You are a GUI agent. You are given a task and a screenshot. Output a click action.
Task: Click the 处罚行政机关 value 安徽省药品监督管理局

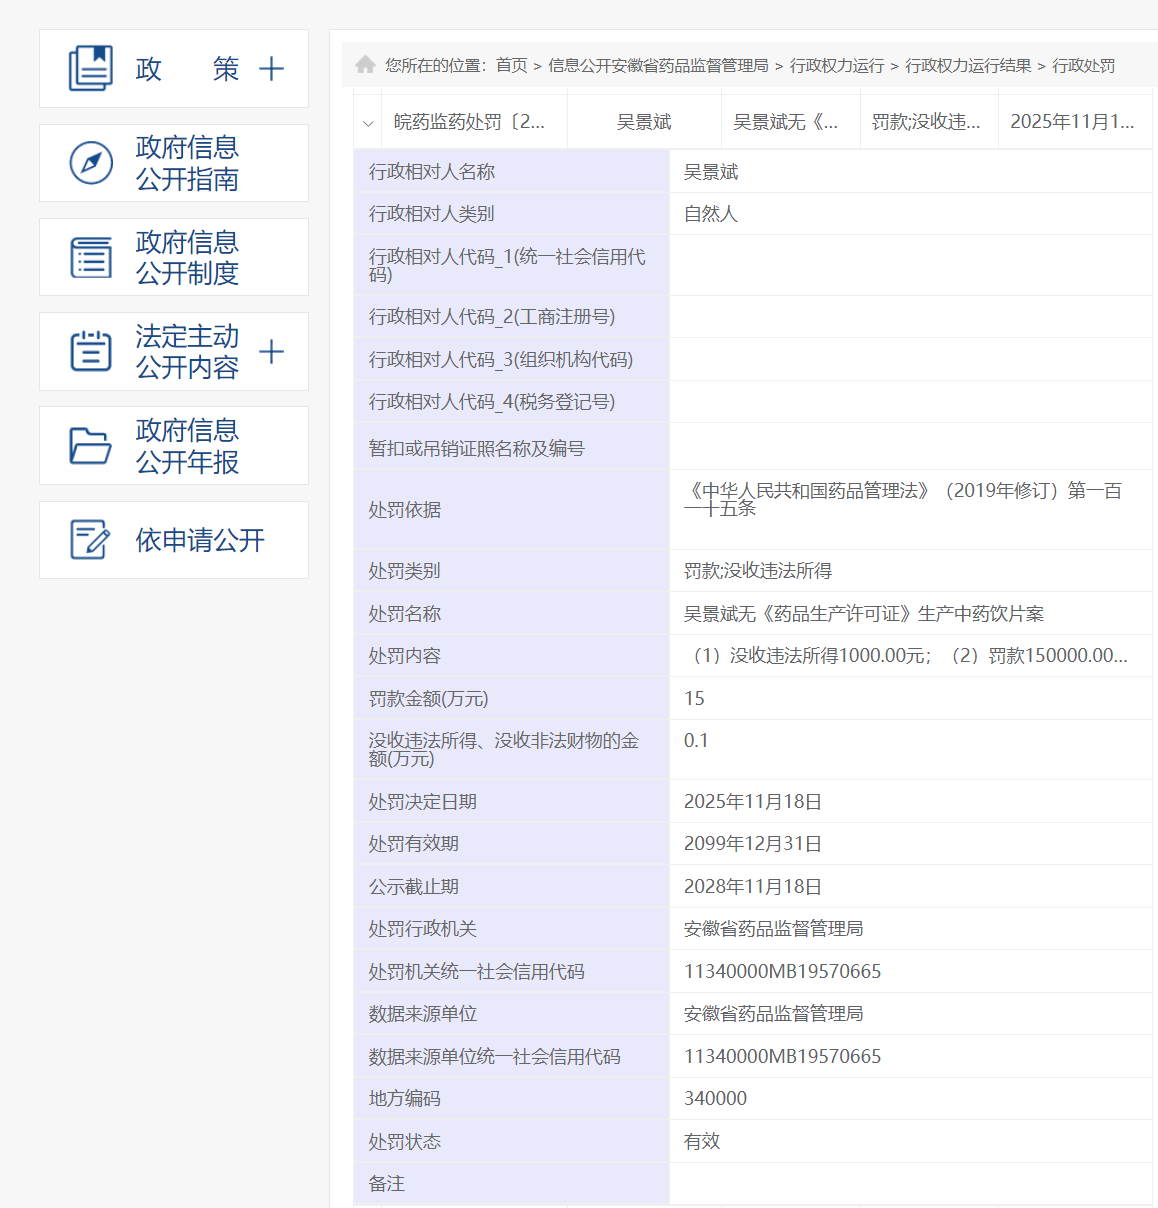pos(774,929)
